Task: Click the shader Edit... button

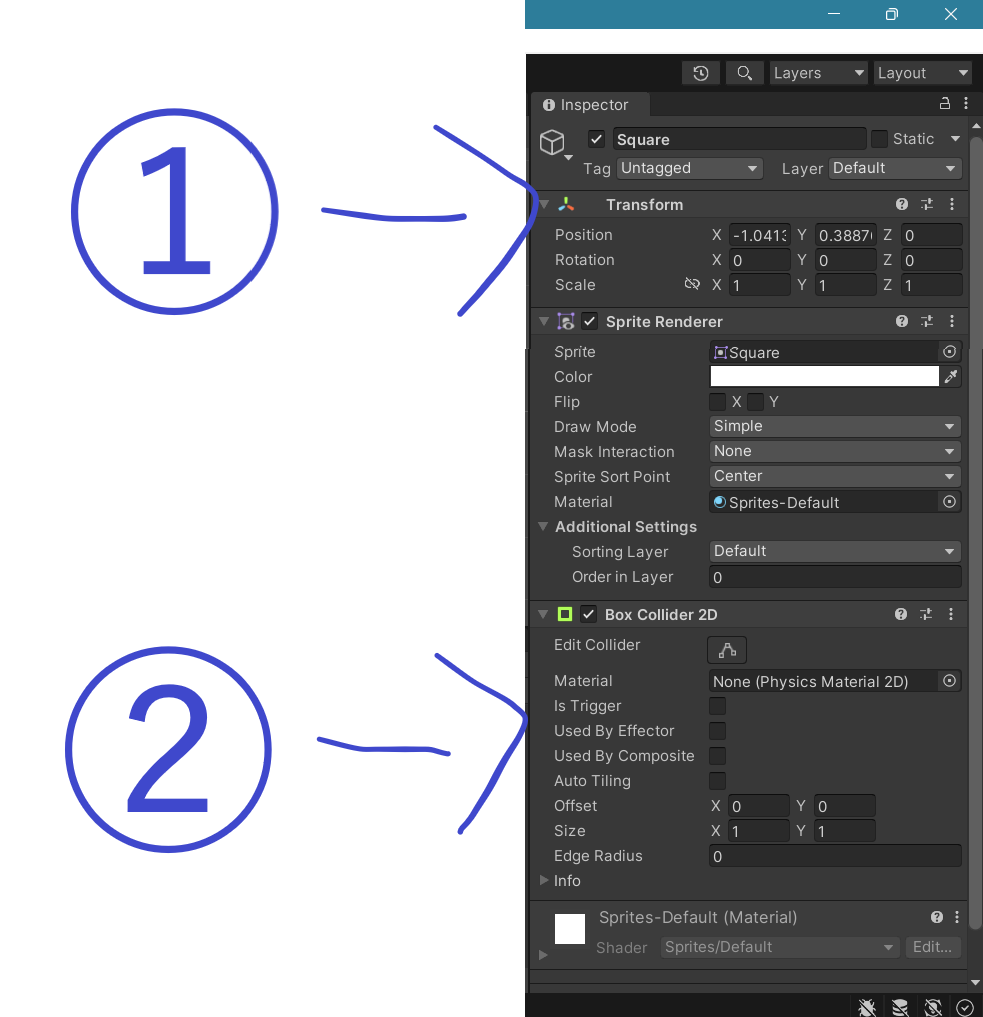Action: coord(932,947)
